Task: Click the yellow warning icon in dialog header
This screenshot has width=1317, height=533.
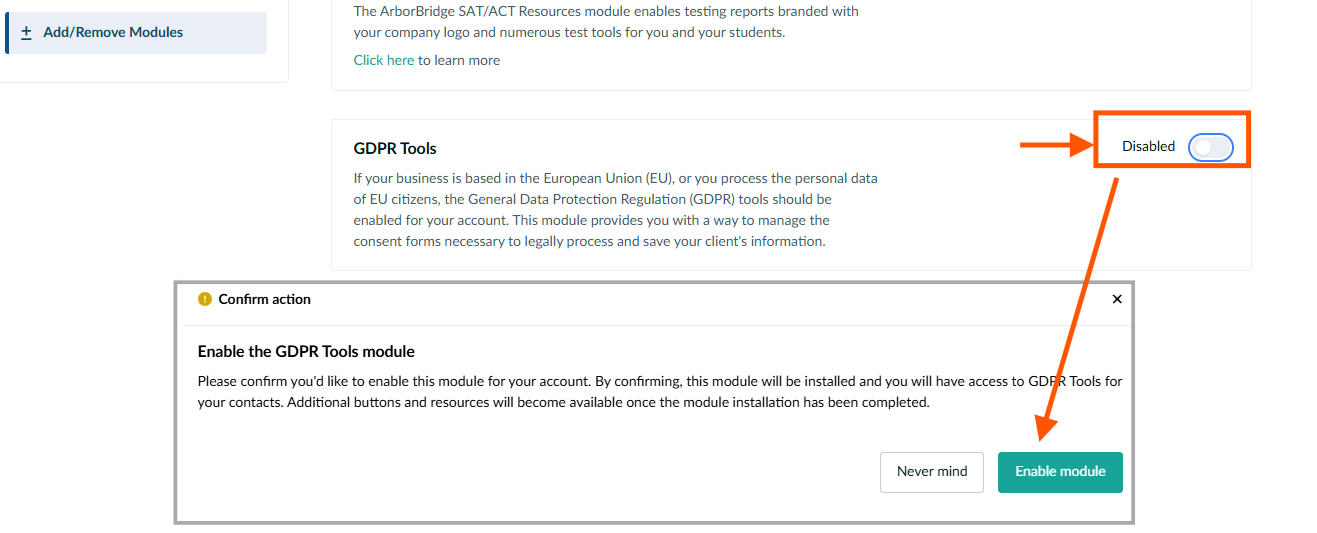Action: click(x=205, y=299)
